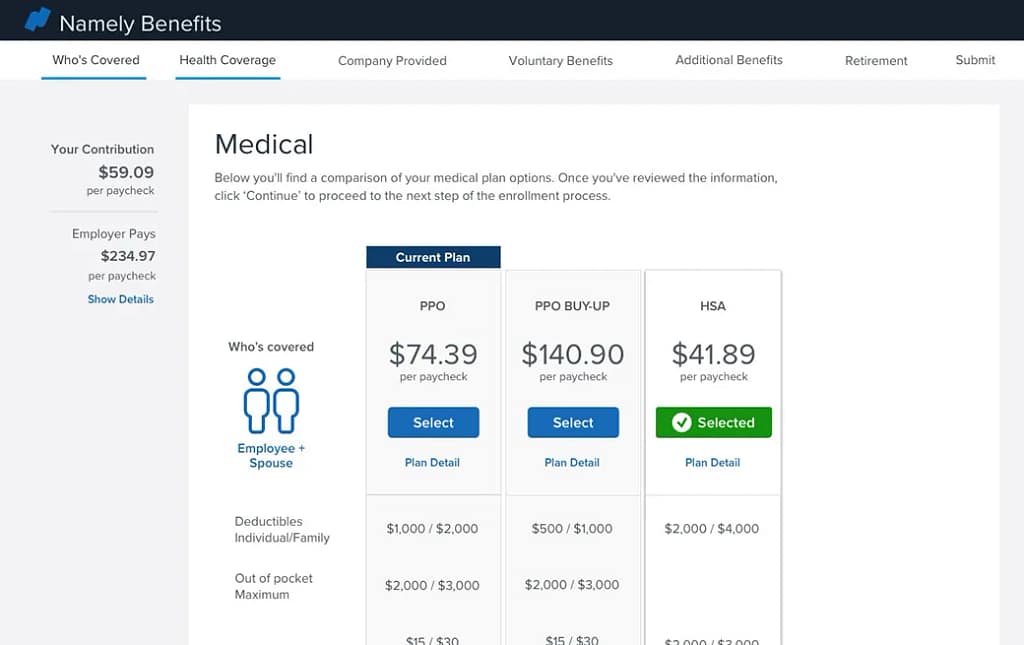This screenshot has width=1024, height=645.
Task: Click the checkmark icon on Selected button
Action: [682, 423]
